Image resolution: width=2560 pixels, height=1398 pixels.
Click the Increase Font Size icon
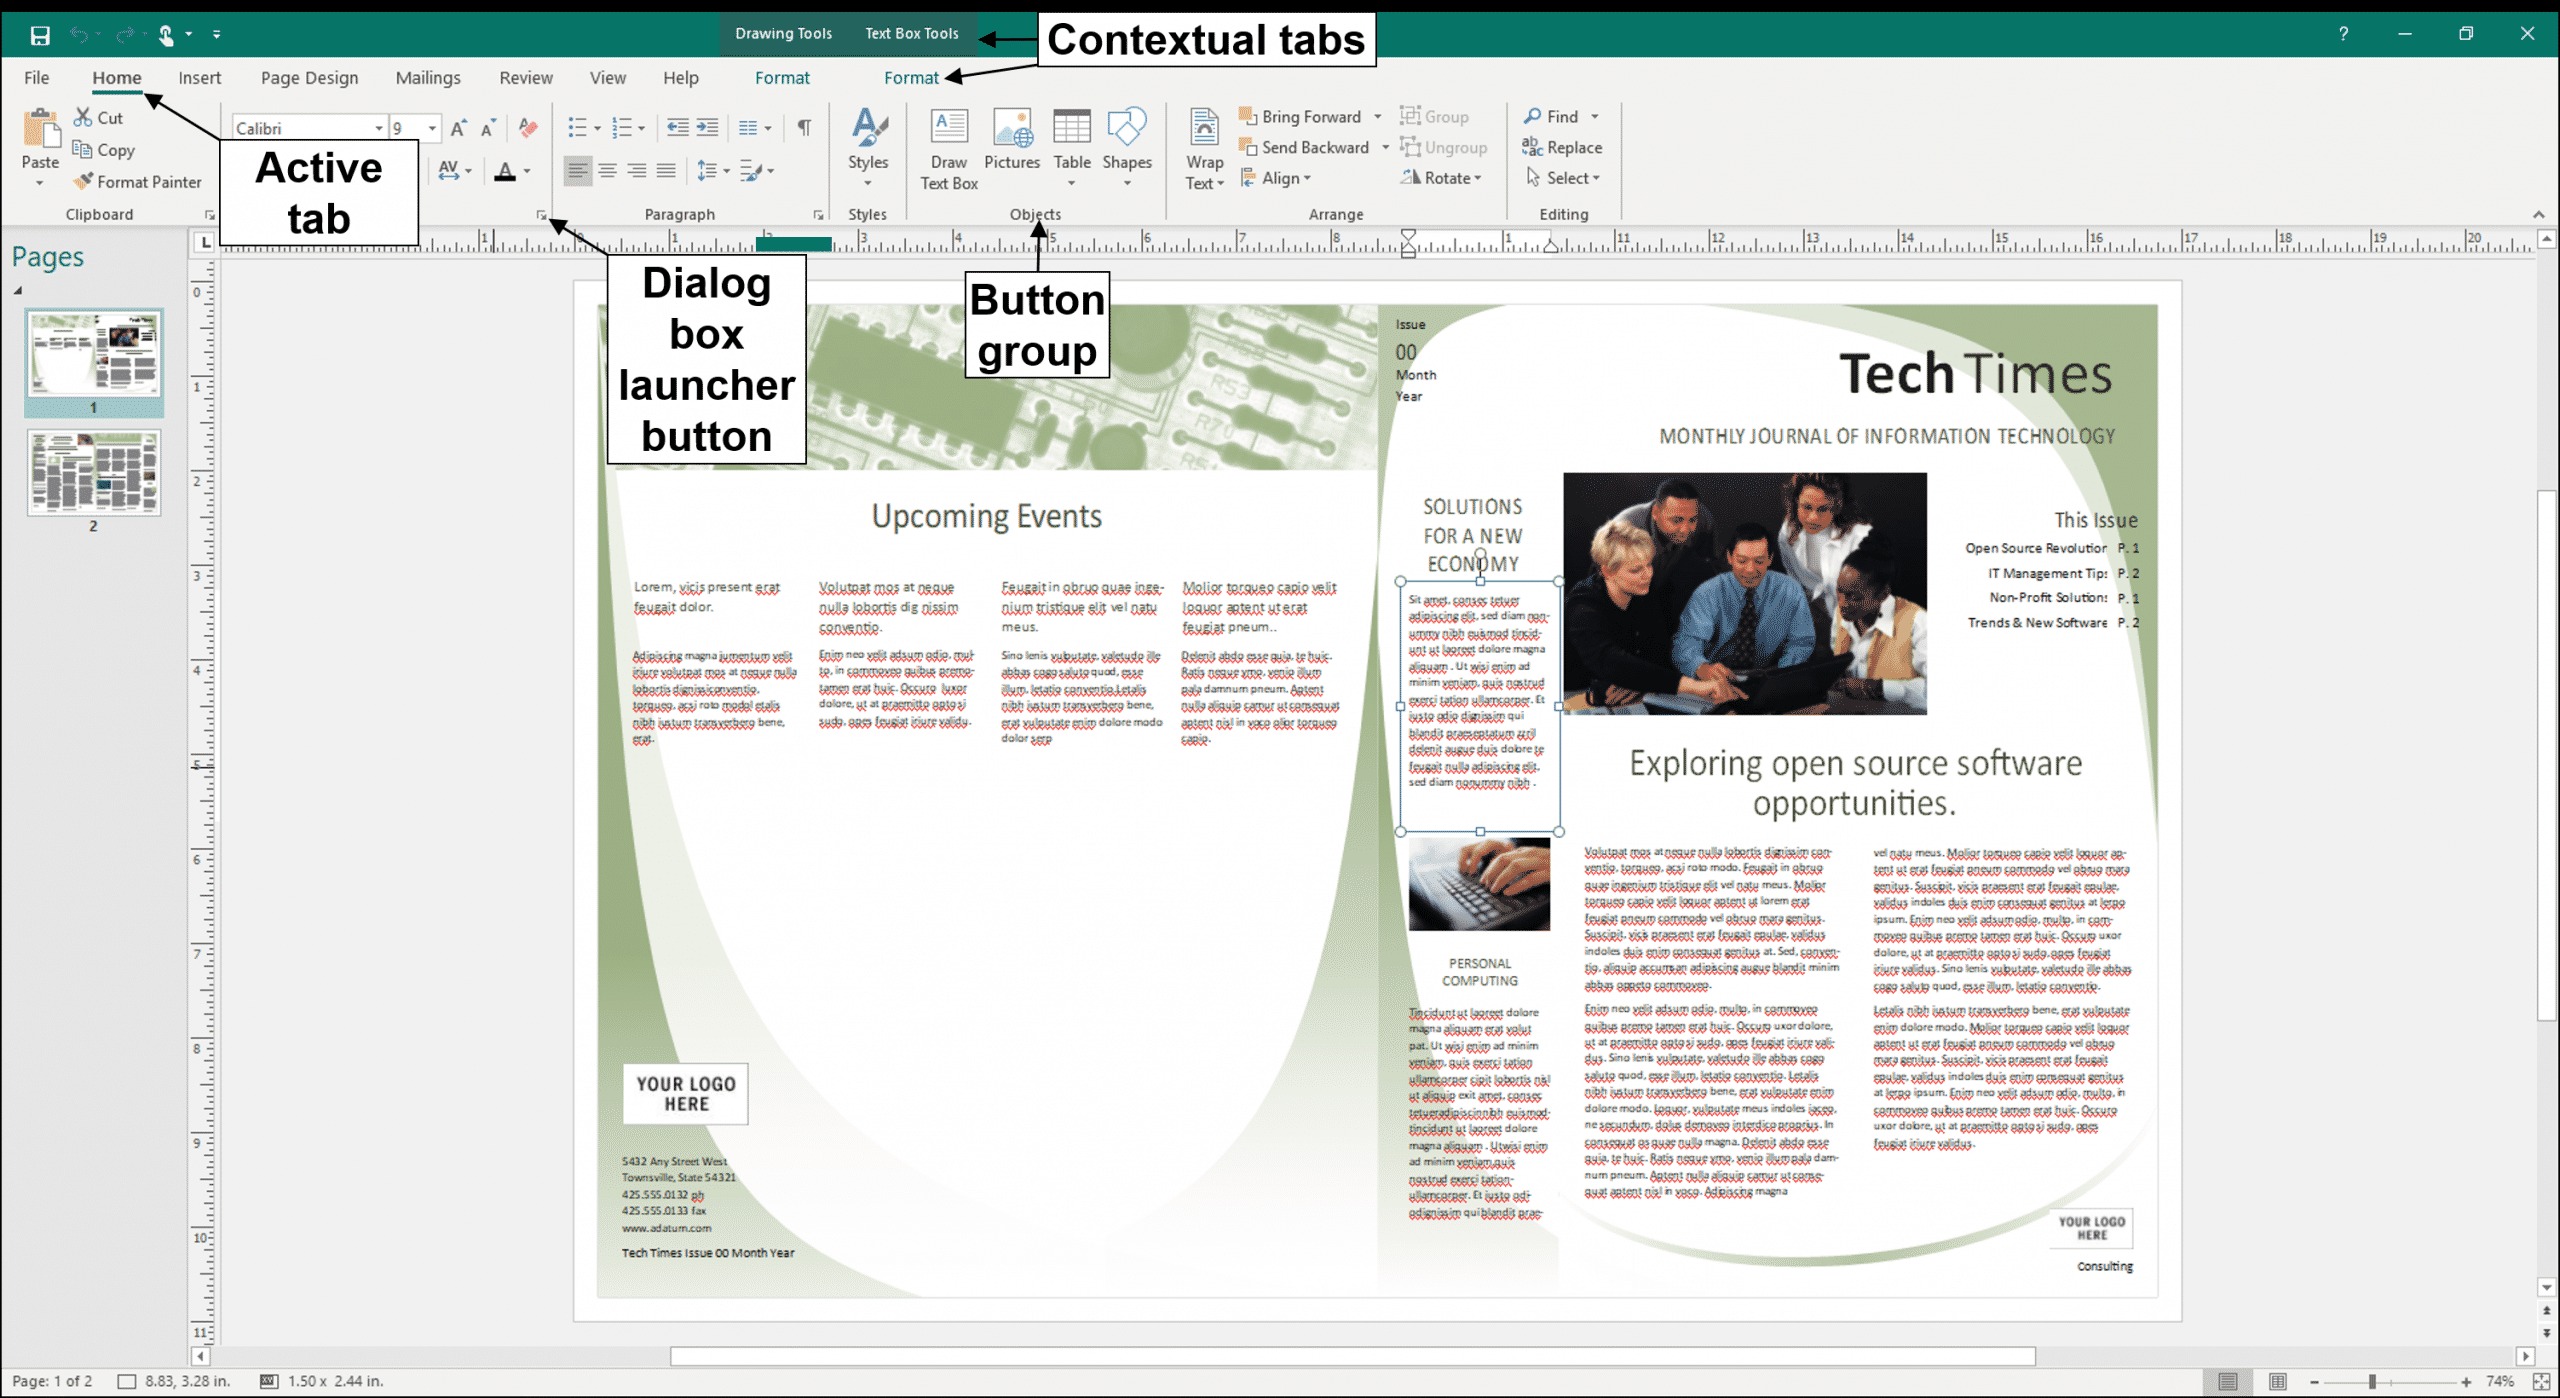coord(458,128)
